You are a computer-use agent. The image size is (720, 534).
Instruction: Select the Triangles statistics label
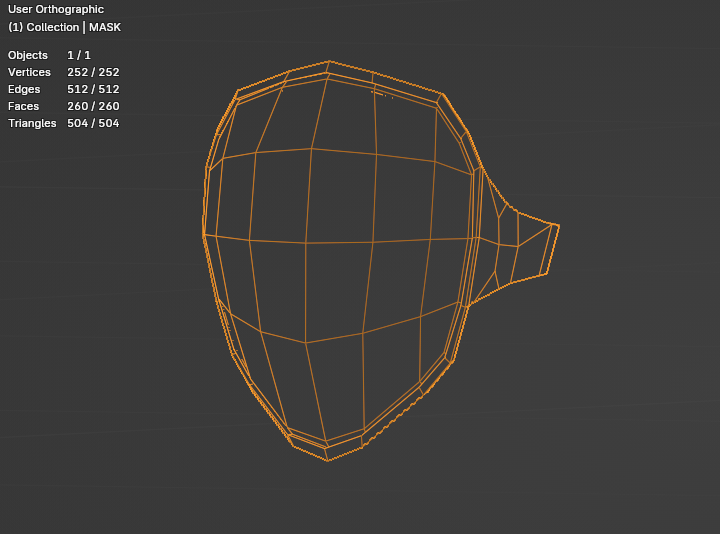[x=32, y=123]
